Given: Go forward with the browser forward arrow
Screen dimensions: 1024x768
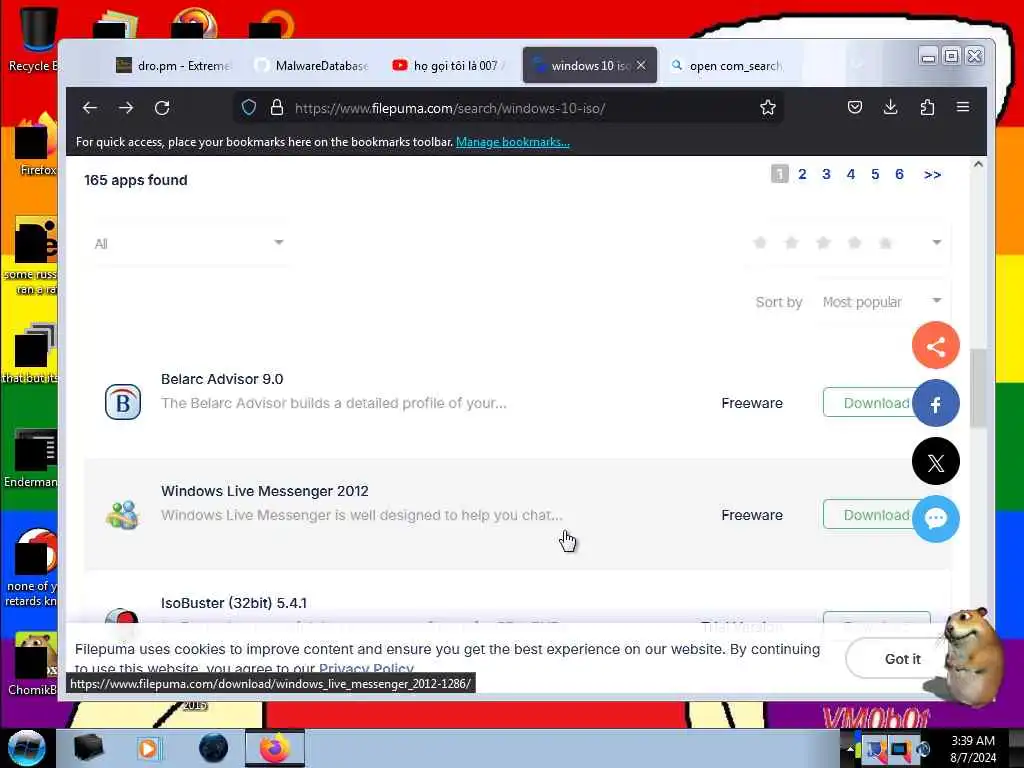Looking at the screenshot, I should coord(126,108).
